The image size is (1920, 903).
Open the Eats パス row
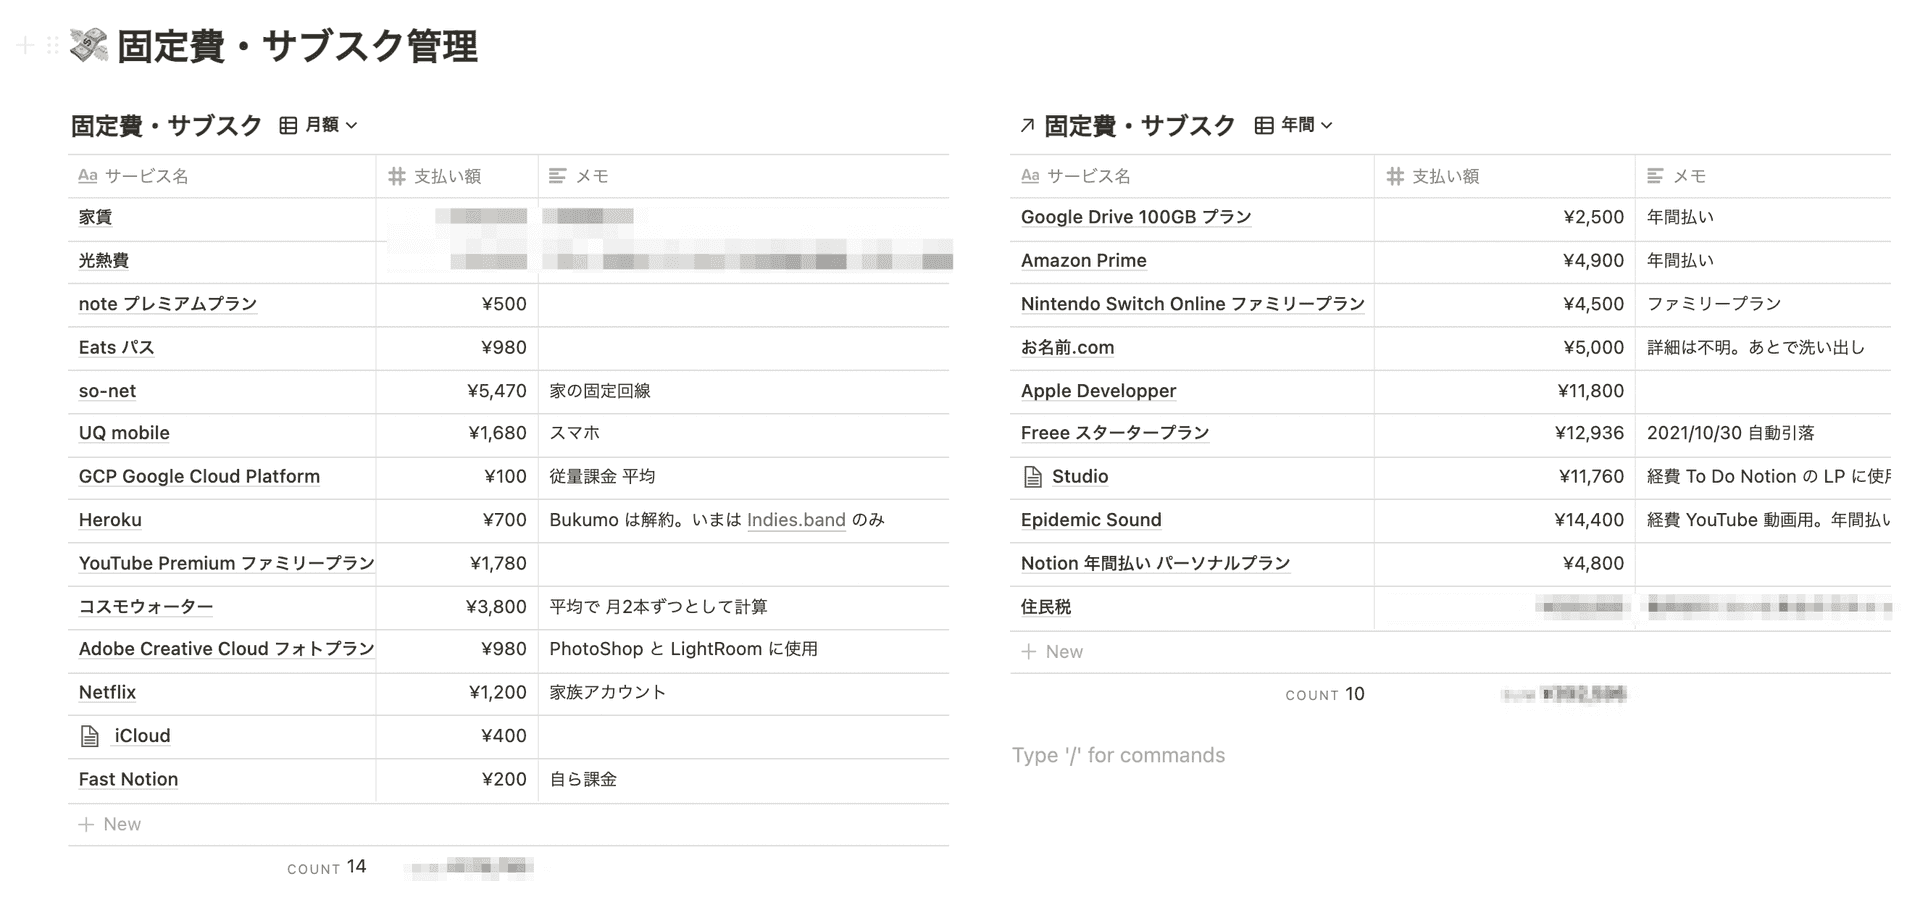(117, 347)
